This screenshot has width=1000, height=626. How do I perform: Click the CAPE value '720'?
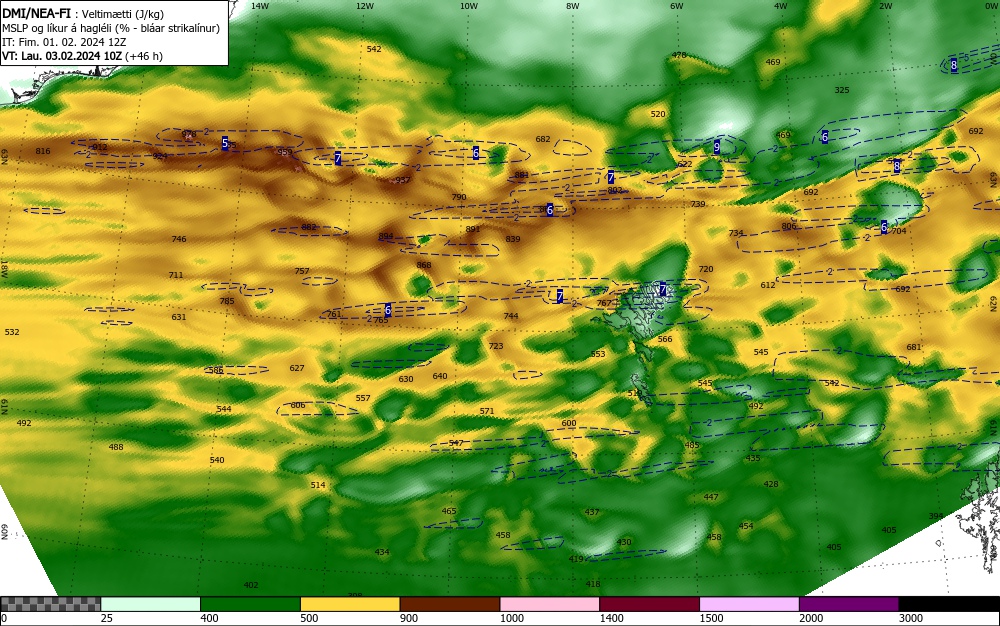pos(706,270)
